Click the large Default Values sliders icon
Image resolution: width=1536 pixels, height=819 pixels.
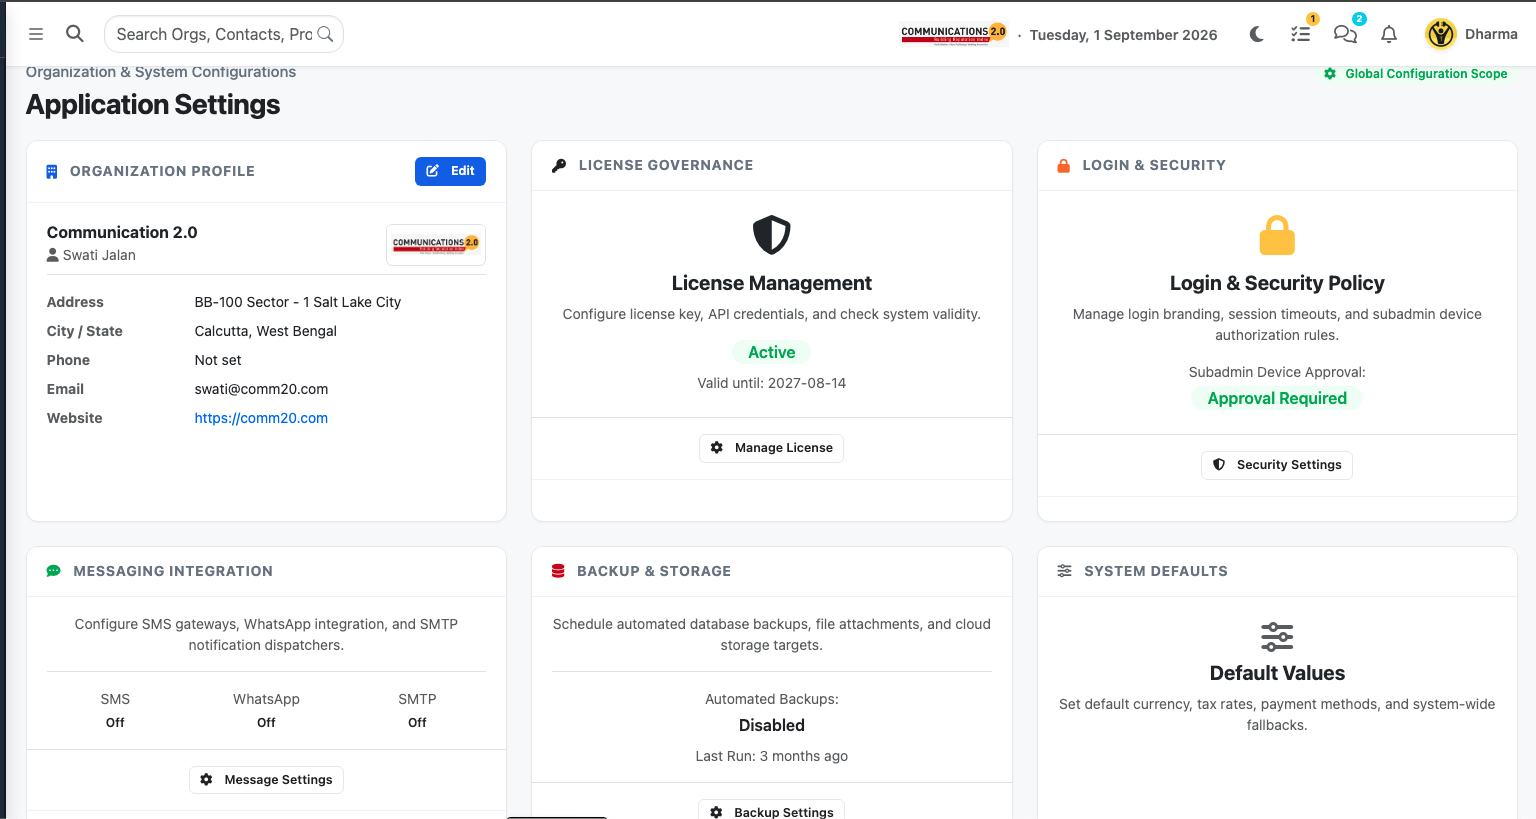[1277, 637]
